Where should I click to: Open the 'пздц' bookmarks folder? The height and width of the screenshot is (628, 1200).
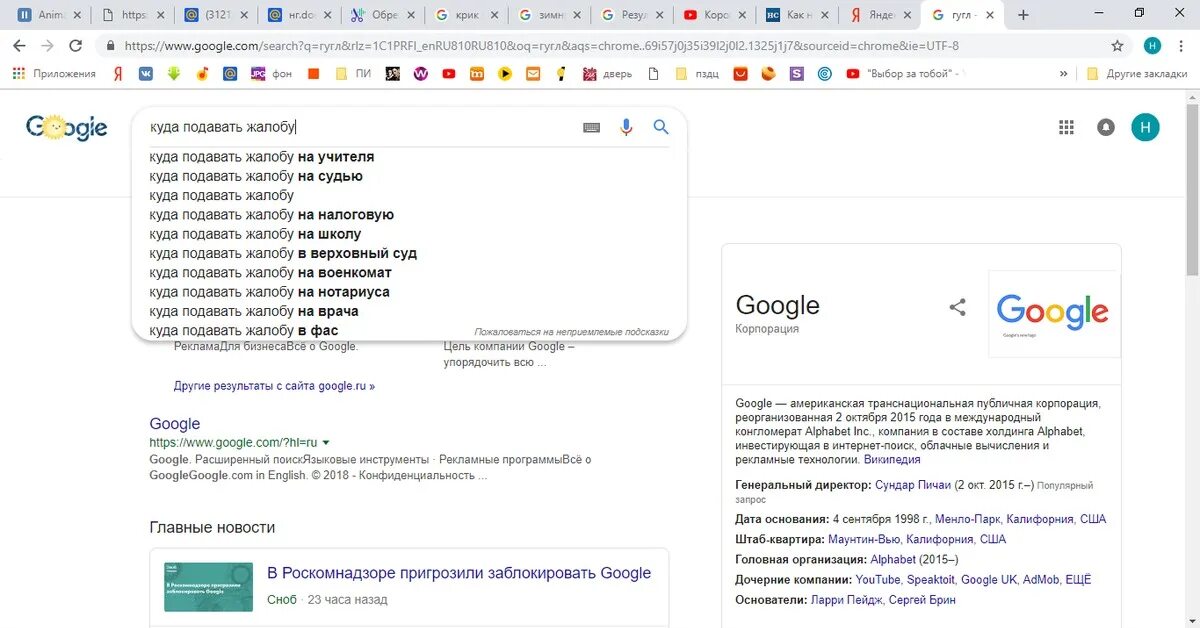697,73
